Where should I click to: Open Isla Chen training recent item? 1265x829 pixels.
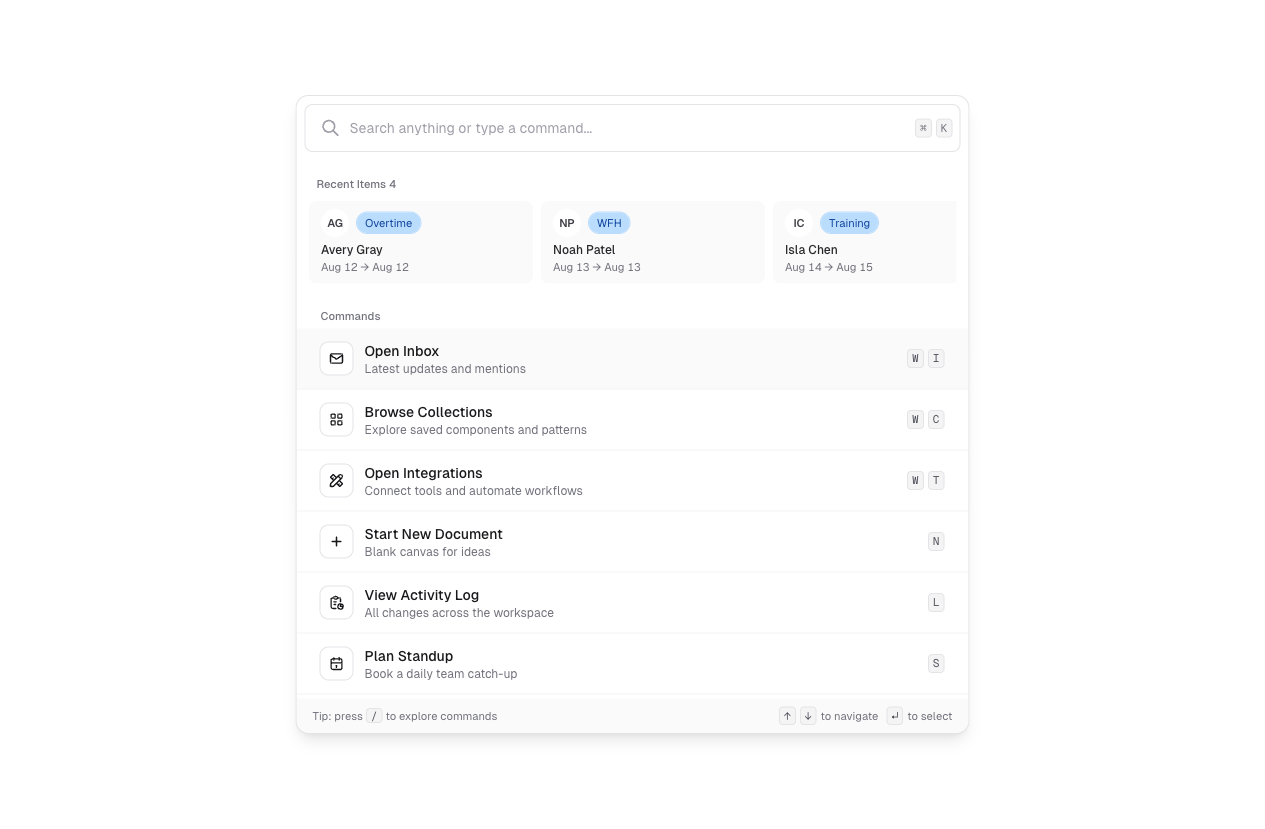click(x=864, y=242)
